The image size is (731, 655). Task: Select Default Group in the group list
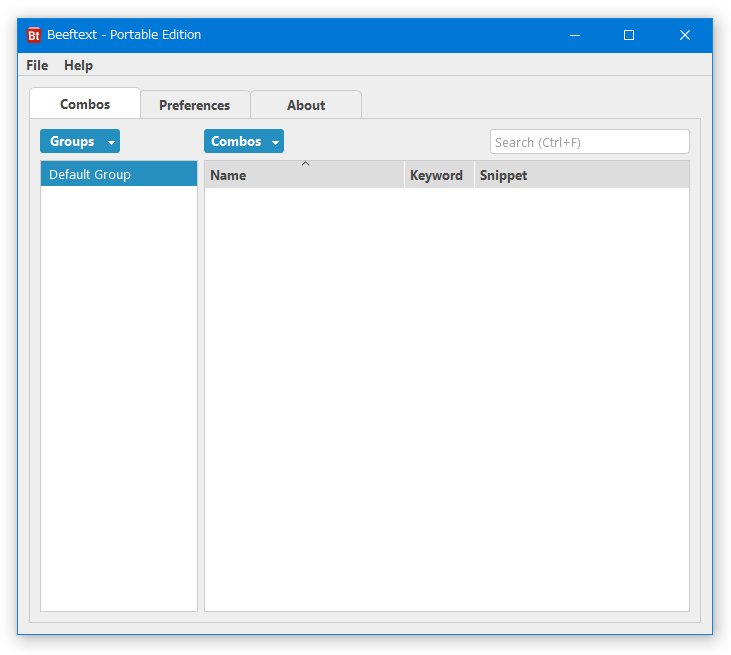119,174
